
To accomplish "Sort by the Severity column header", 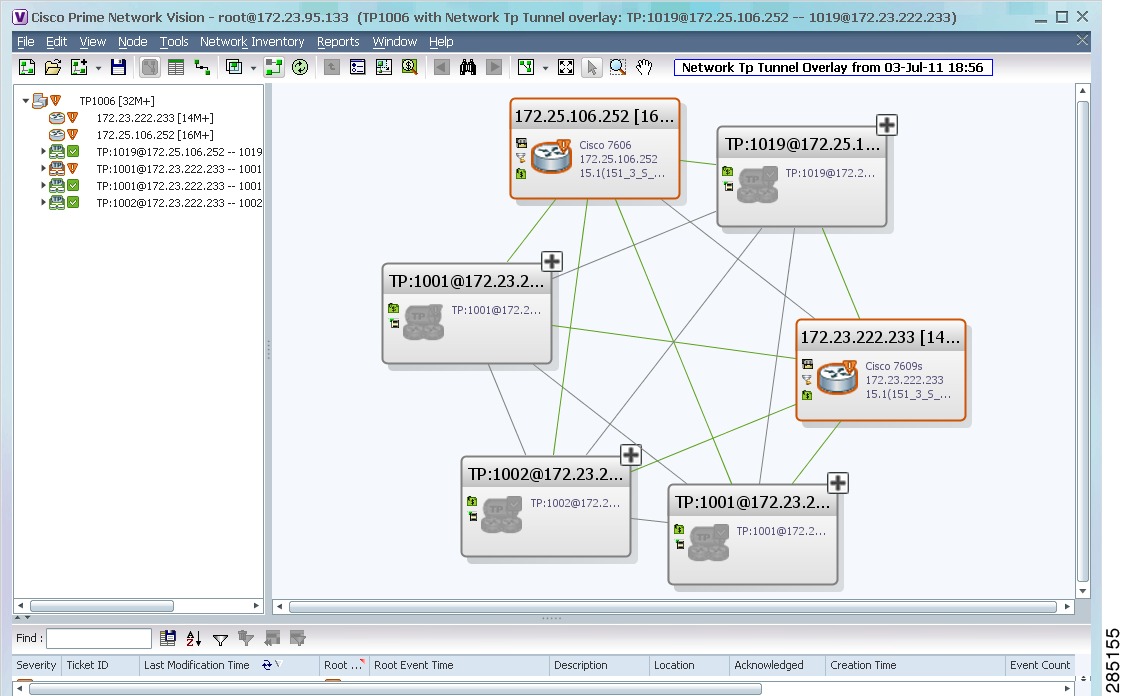I will coord(36,665).
